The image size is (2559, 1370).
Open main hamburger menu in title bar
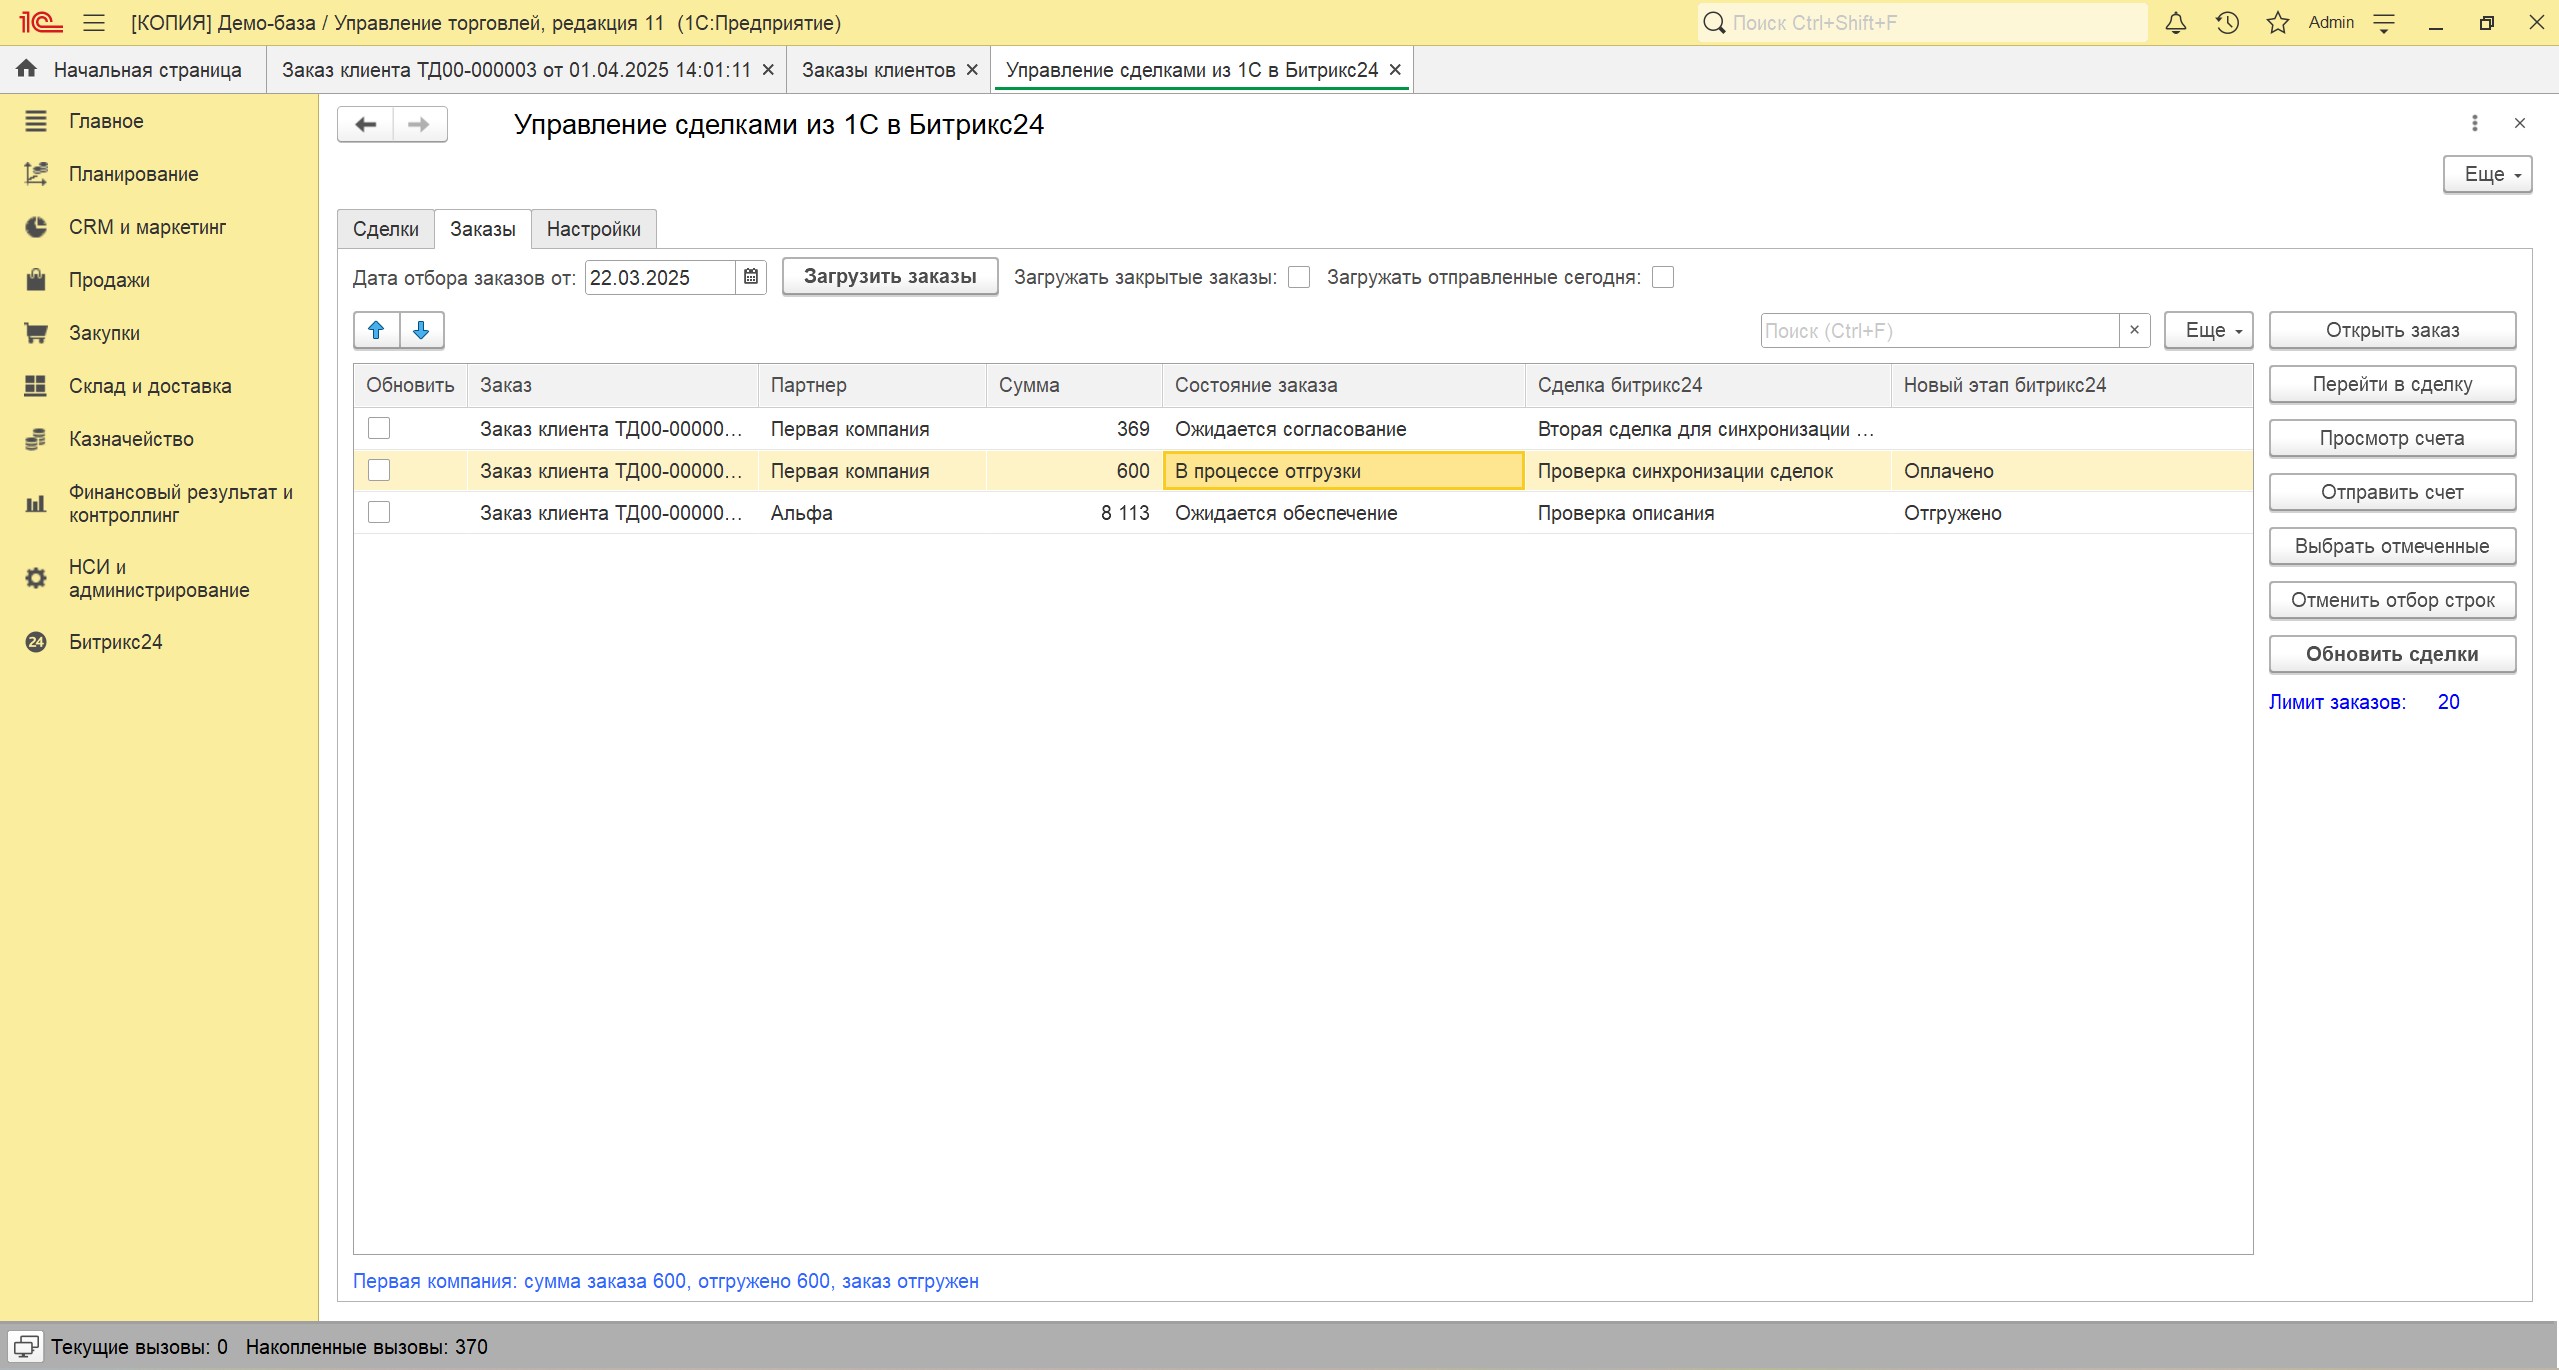click(94, 23)
